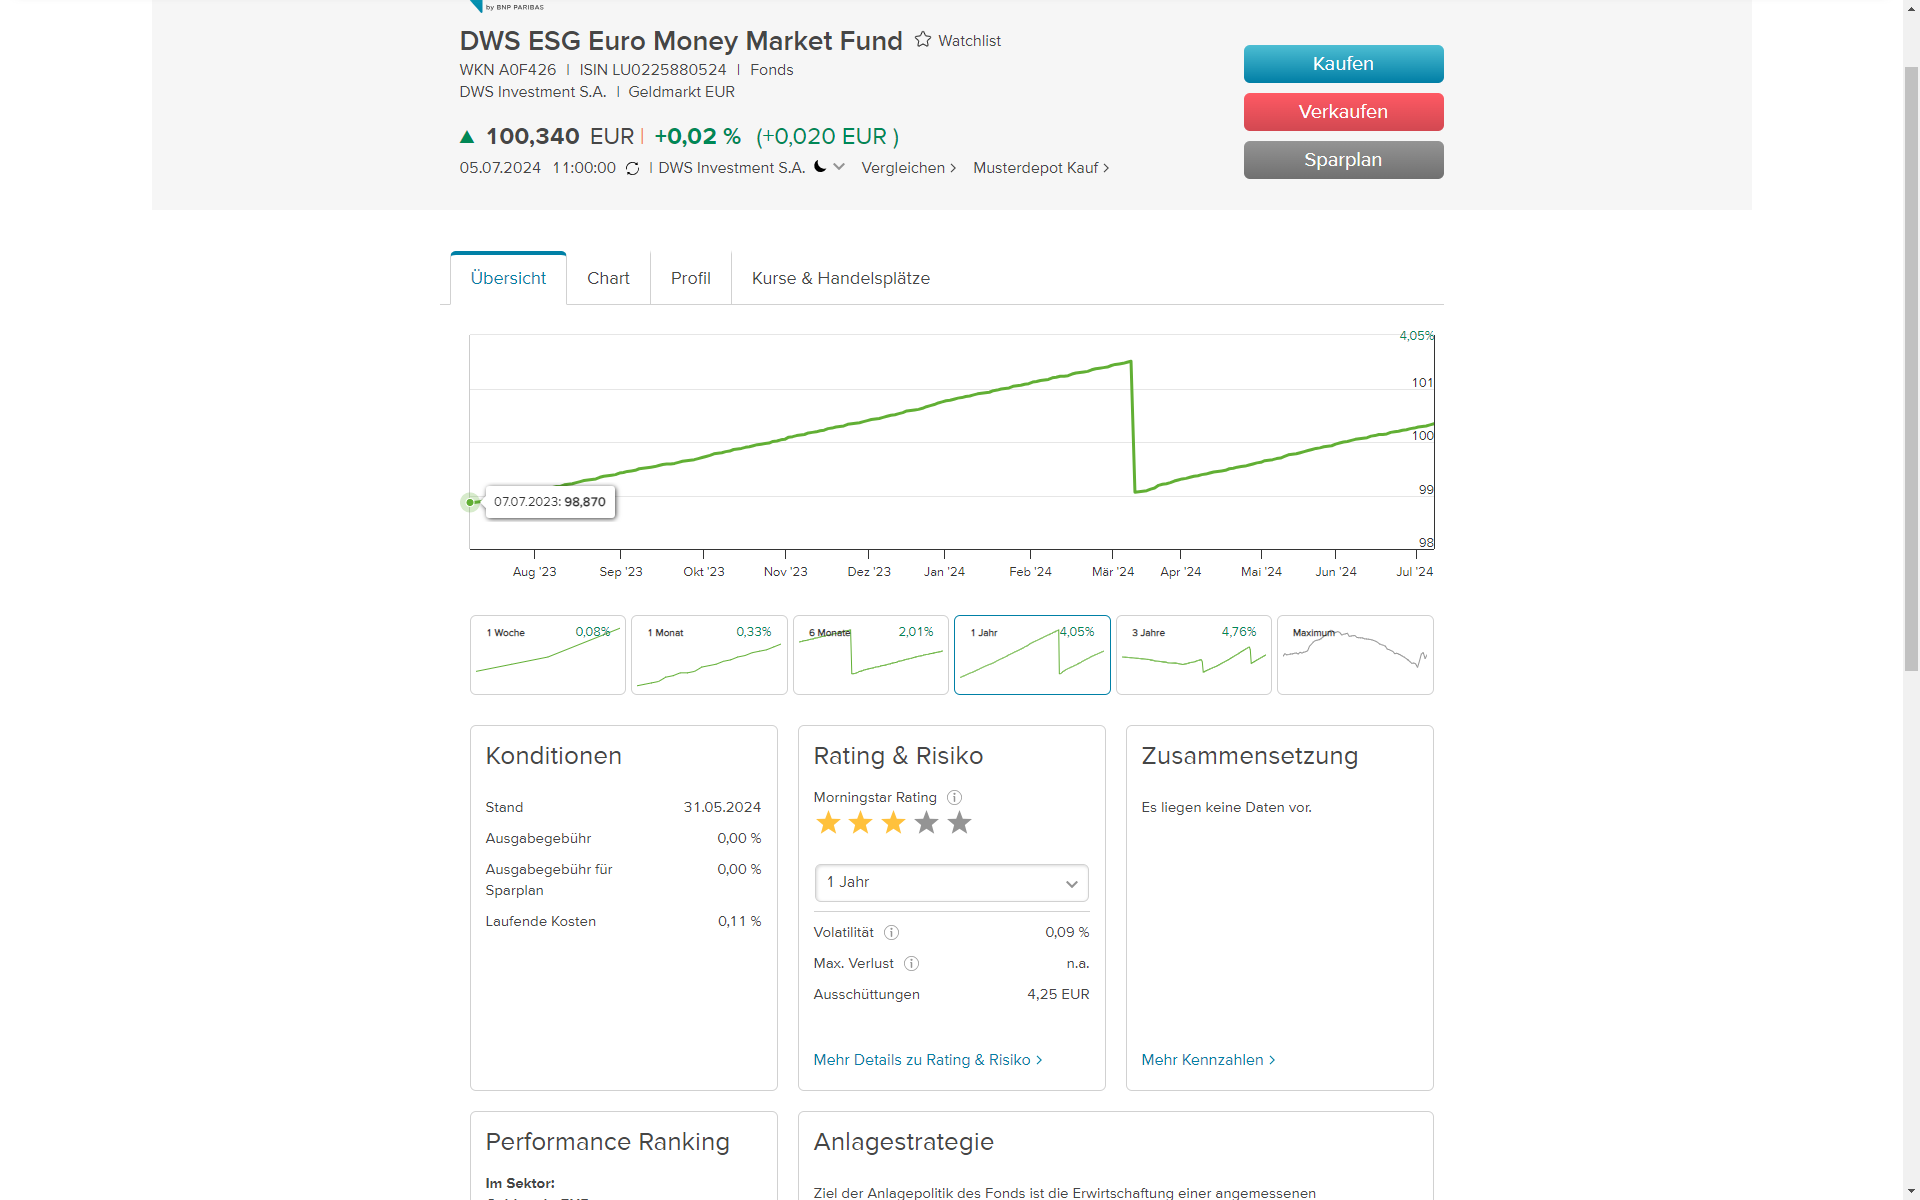Open Max. Verlust info icon
The height and width of the screenshot is (1200, 1920).
point(911,963)
